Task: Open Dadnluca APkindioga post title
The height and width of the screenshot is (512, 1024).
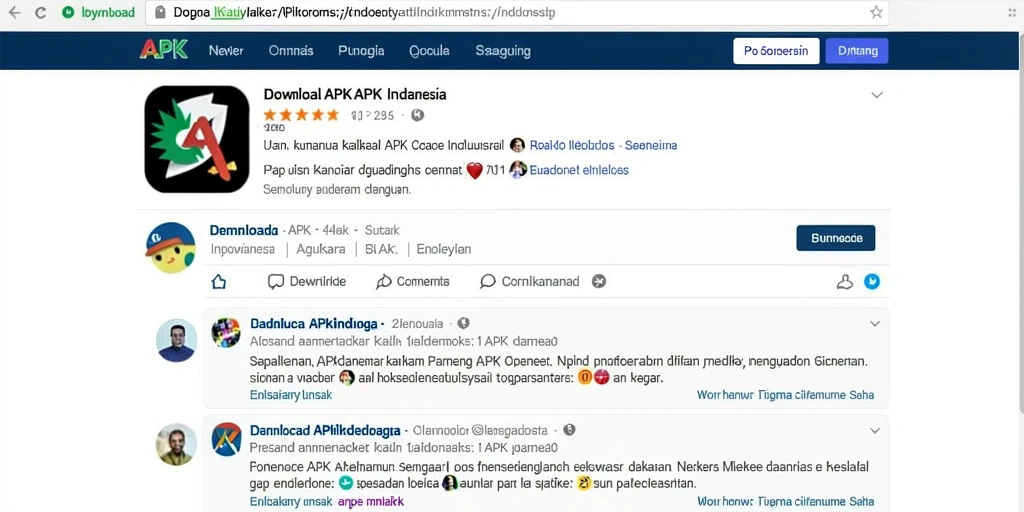Action: [x=314, y=323]
